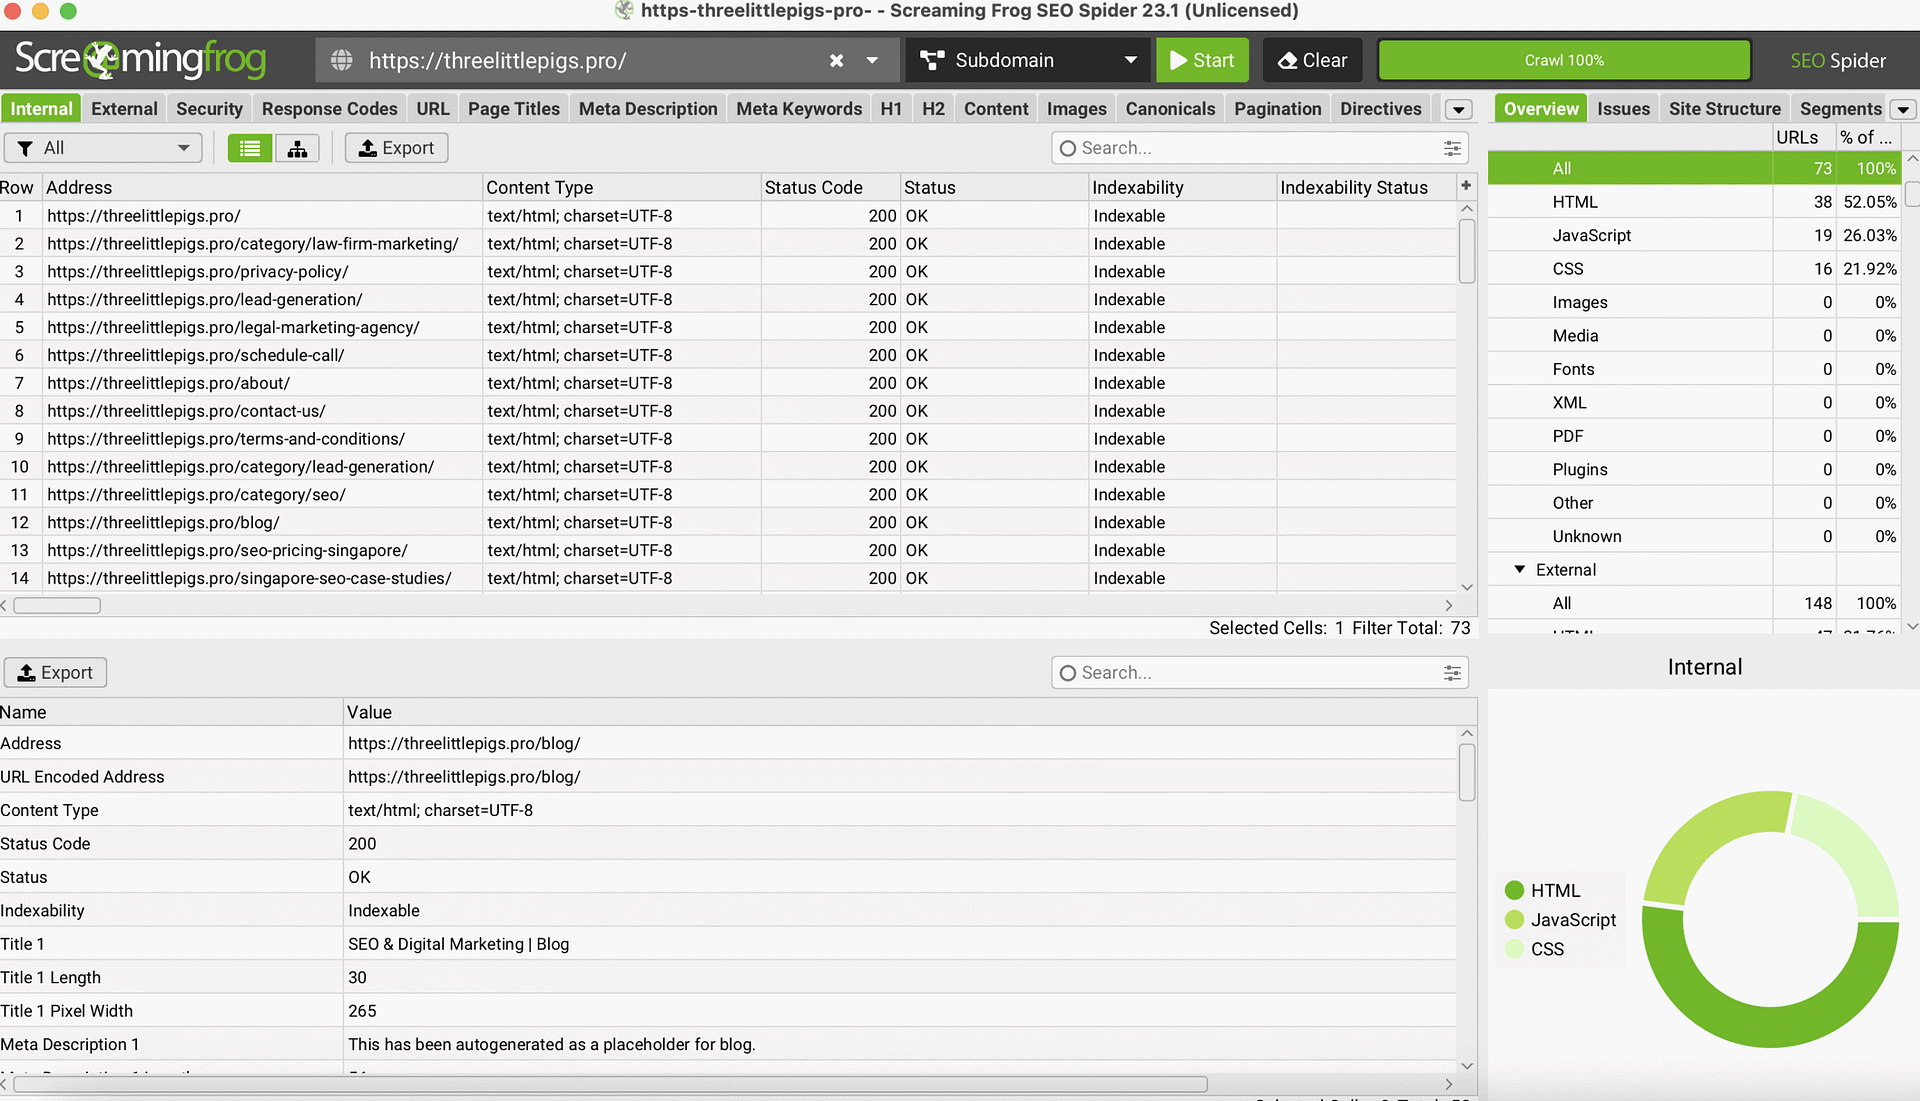The image size is (1920, 1101).
Task: Click the upper Search input field
Action: (1250, 148)
